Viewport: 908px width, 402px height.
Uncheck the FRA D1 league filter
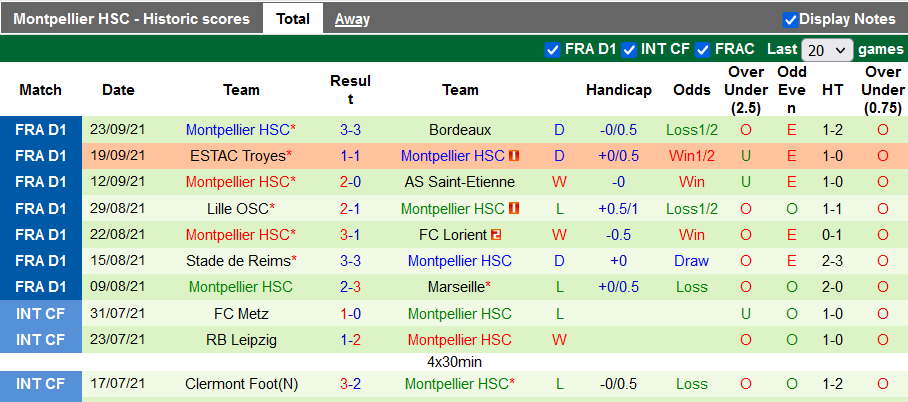click(553, 49)
